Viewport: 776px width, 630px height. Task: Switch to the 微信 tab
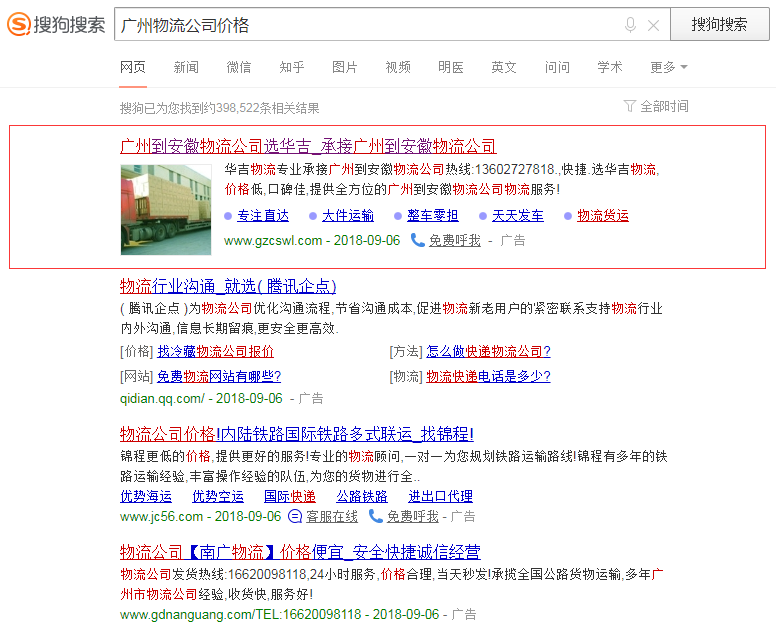[x=239, y=67]
